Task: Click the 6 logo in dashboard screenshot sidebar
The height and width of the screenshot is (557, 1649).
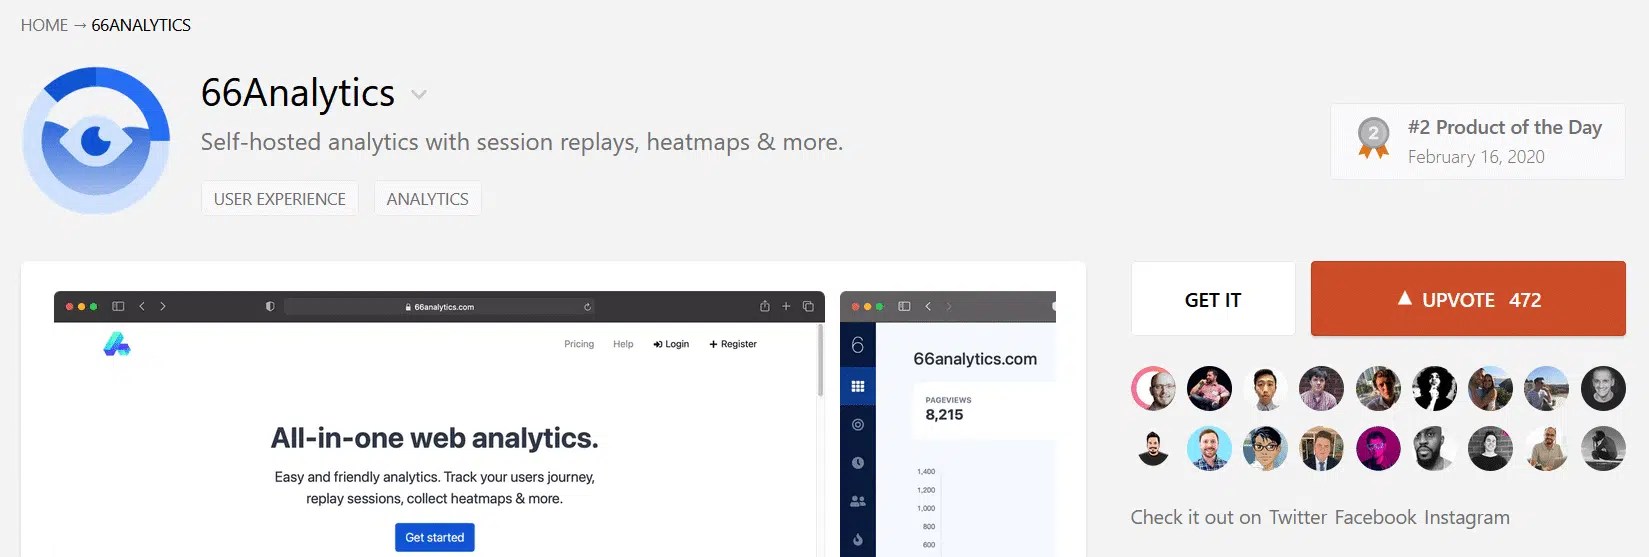Action: coord(857,345)
